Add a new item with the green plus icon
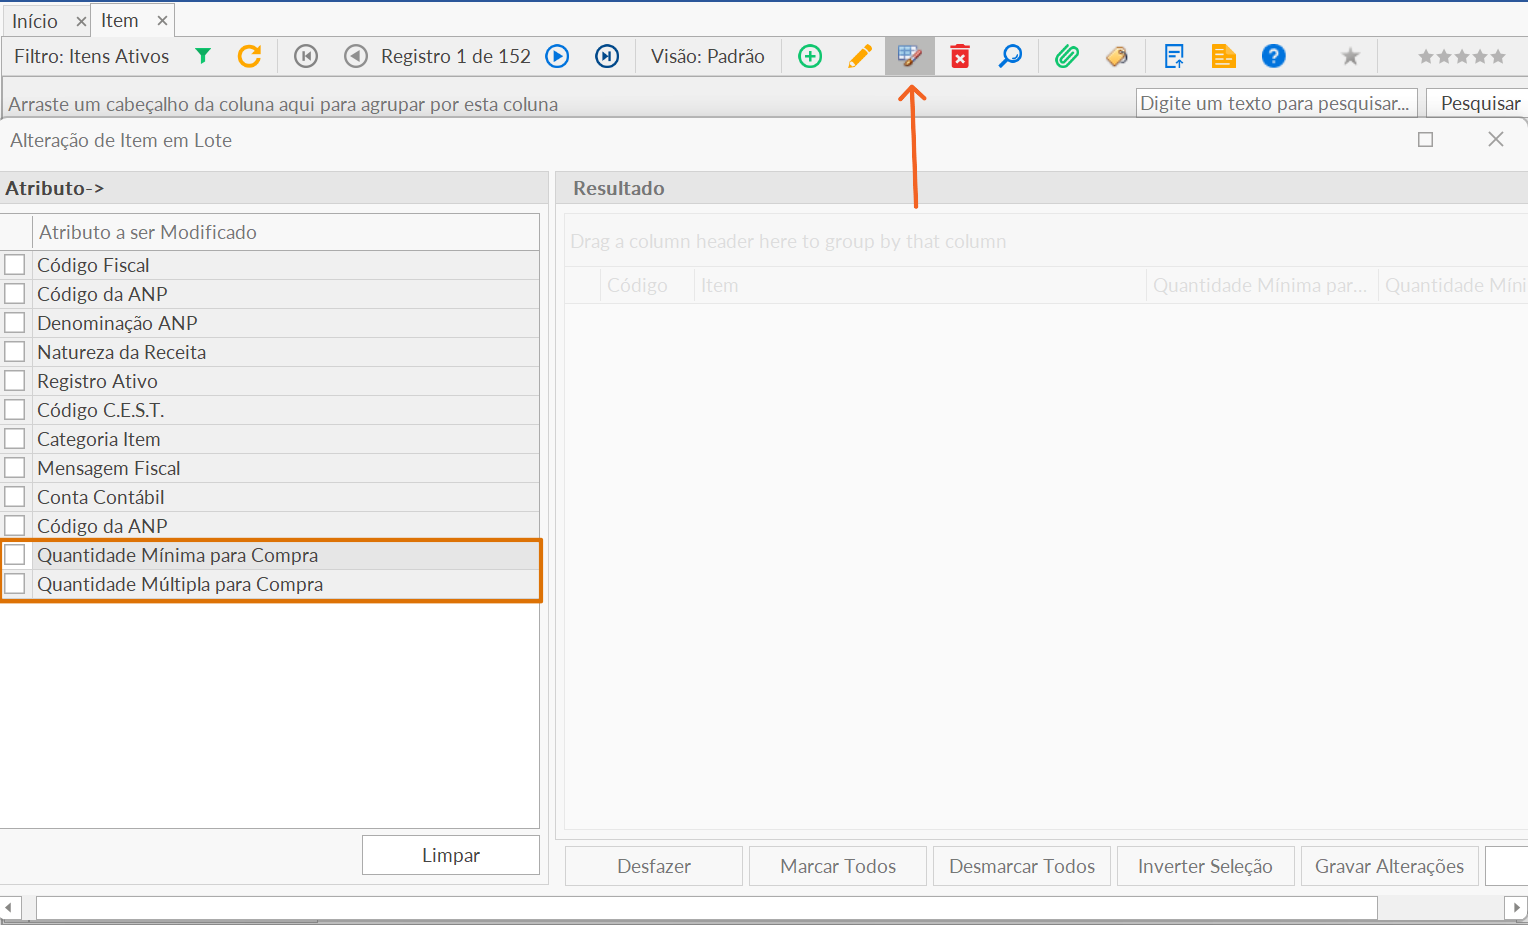 click(x=810, y=56)
